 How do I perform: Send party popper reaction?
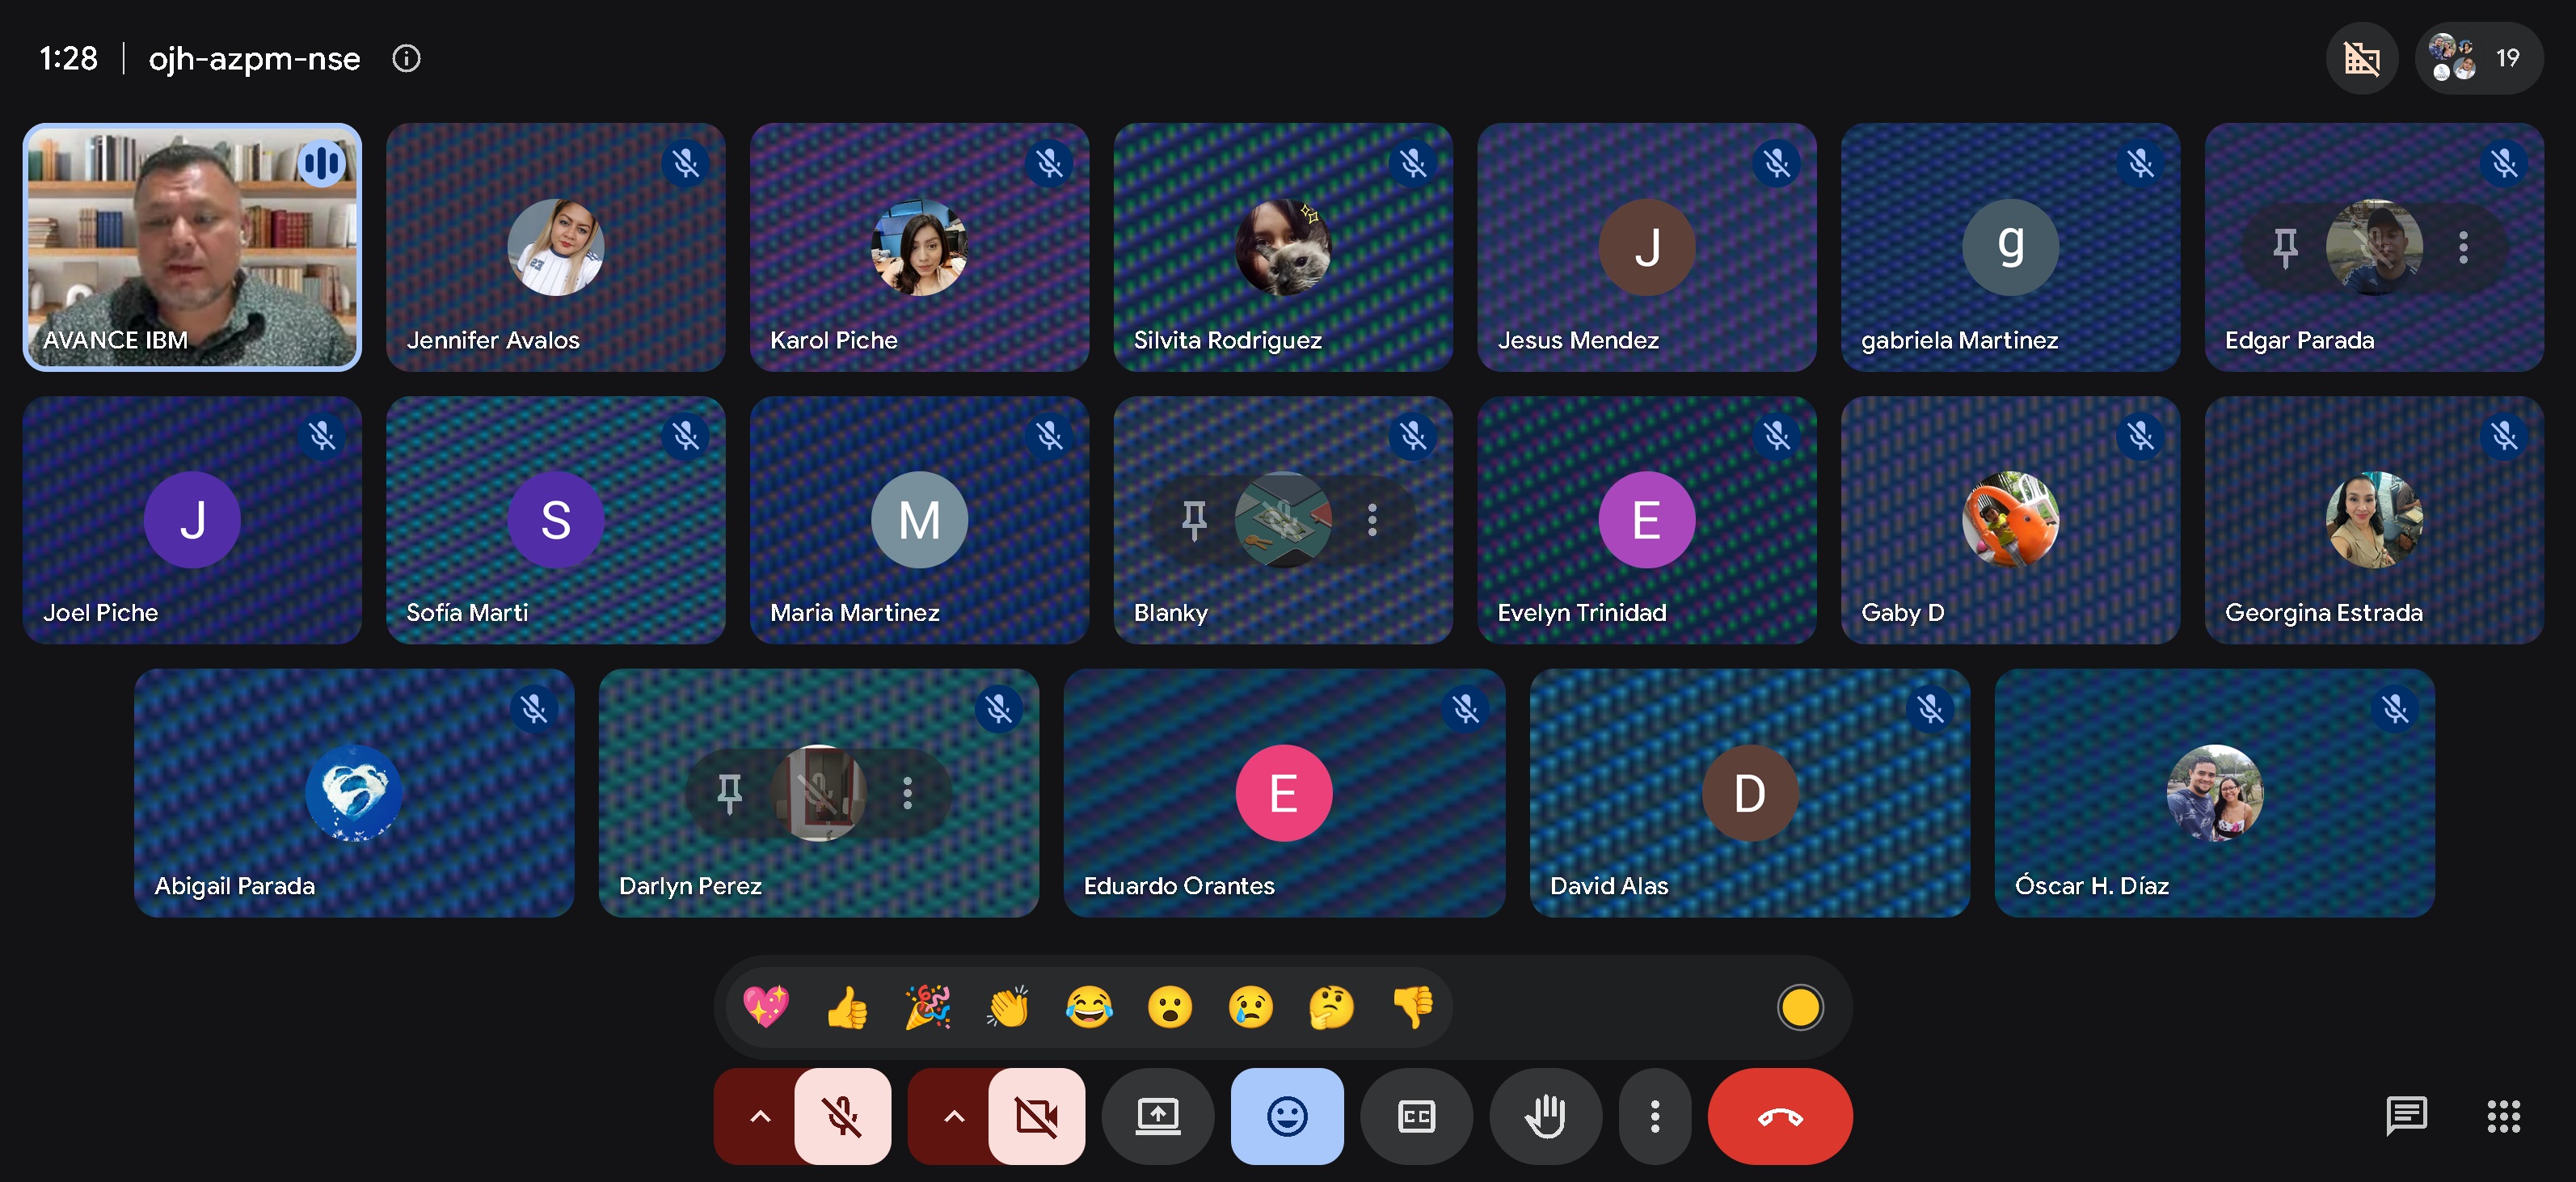[928, 1007]
